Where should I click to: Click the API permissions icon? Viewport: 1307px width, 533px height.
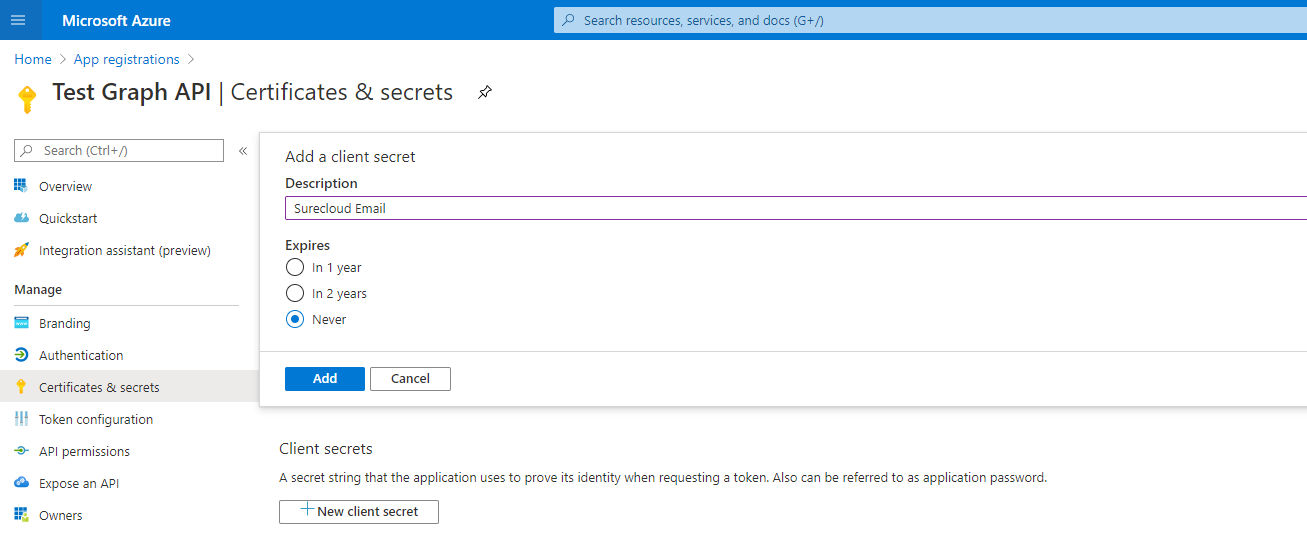coord(21,451)
